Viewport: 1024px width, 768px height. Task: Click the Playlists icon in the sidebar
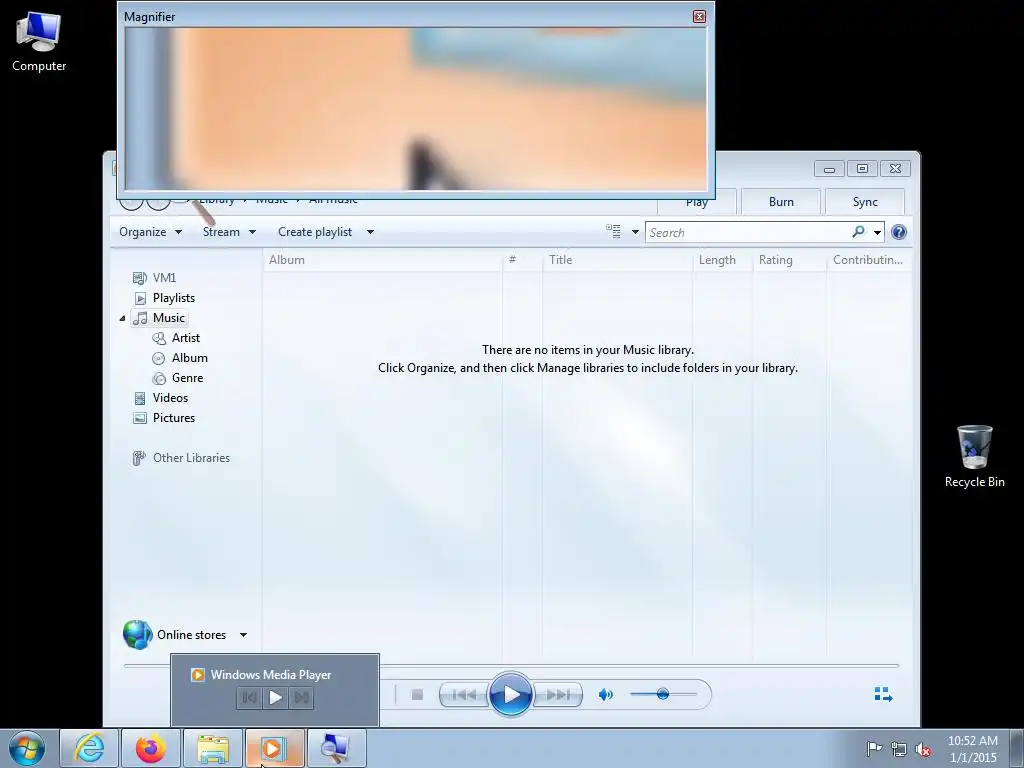pos(140,298)
